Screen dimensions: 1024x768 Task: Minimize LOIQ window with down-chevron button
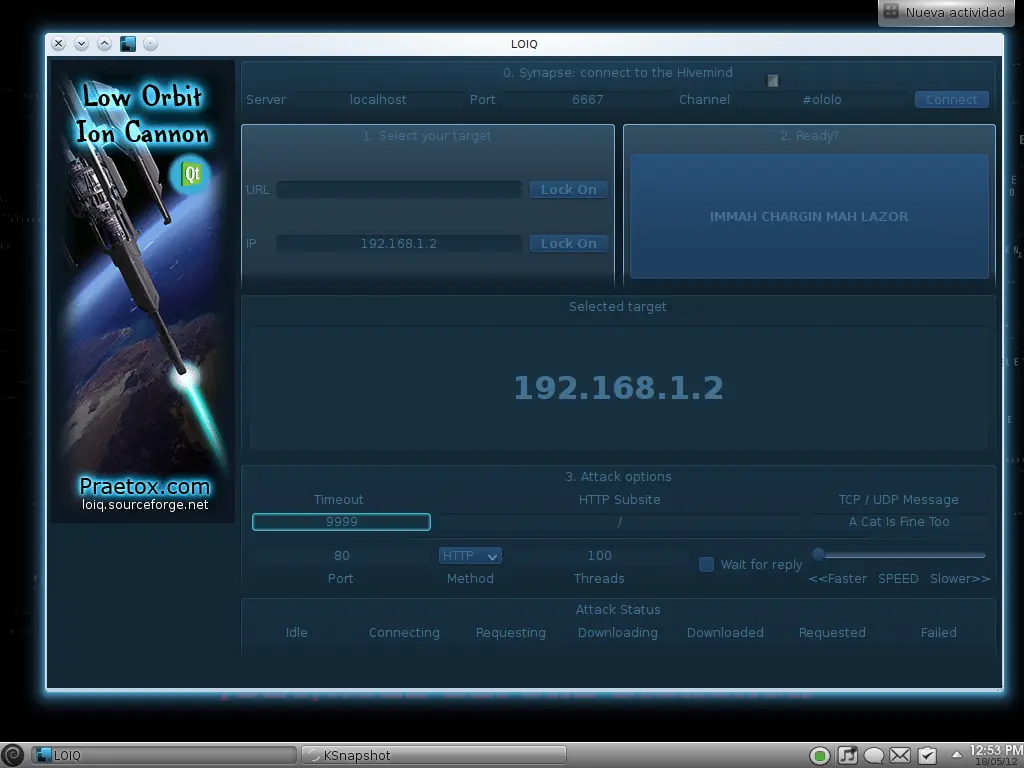pyautogui.click(x=81, y=44)
